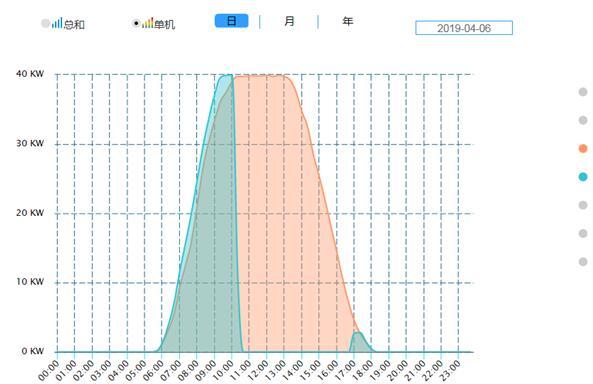Enable the bottommost gray legend dot
The height and width of the screenshot is (384, 593).
[x=583, y=262]
